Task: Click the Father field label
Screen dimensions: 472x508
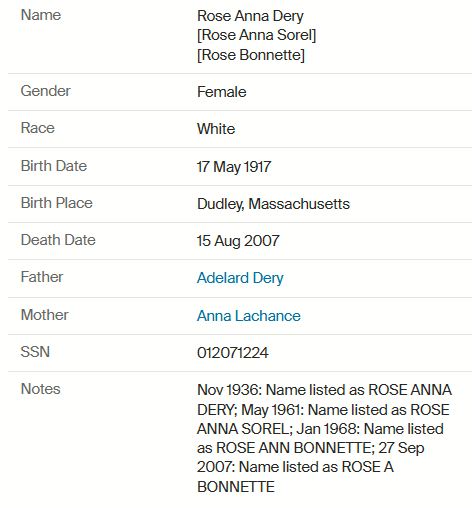Action: point(42,277)
